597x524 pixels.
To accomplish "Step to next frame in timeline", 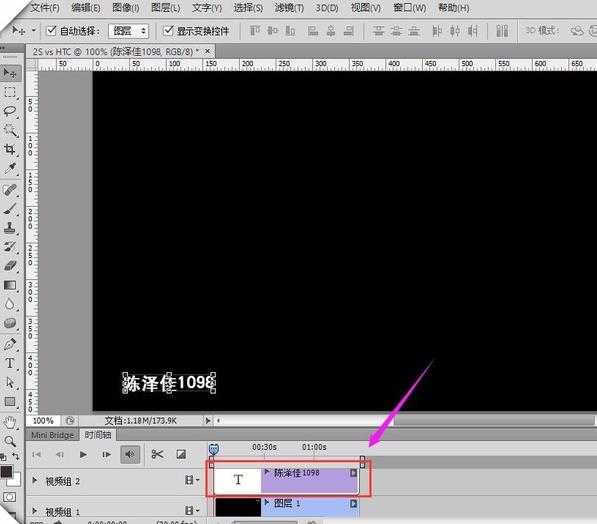I will [107, 454].
